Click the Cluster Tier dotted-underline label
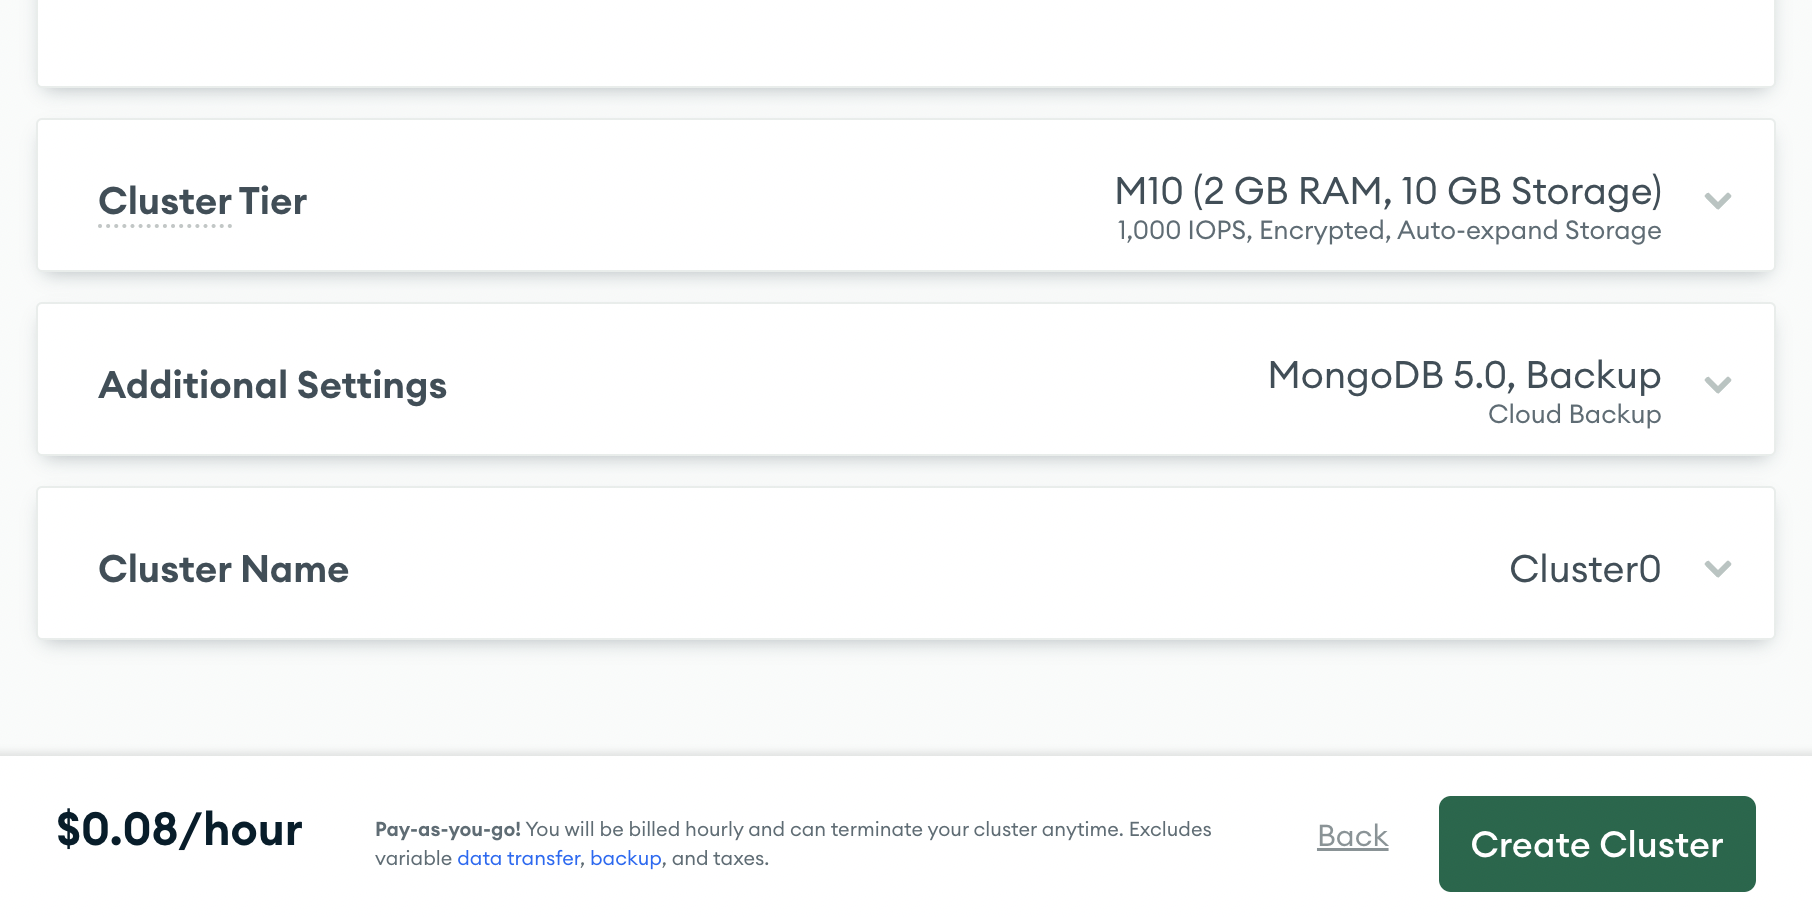1812x917 pixels. 202,201
